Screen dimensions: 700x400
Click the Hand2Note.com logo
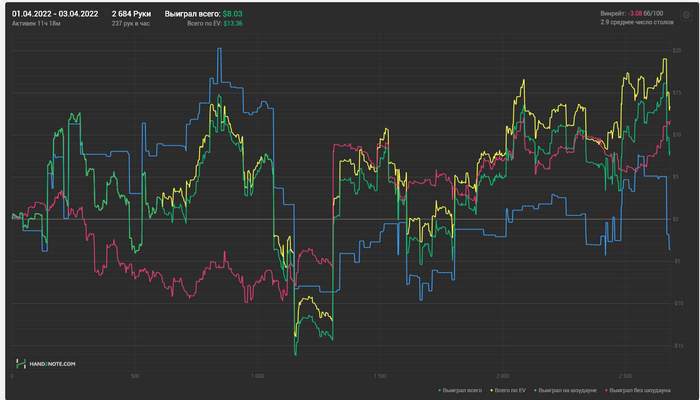pos(46,364)
